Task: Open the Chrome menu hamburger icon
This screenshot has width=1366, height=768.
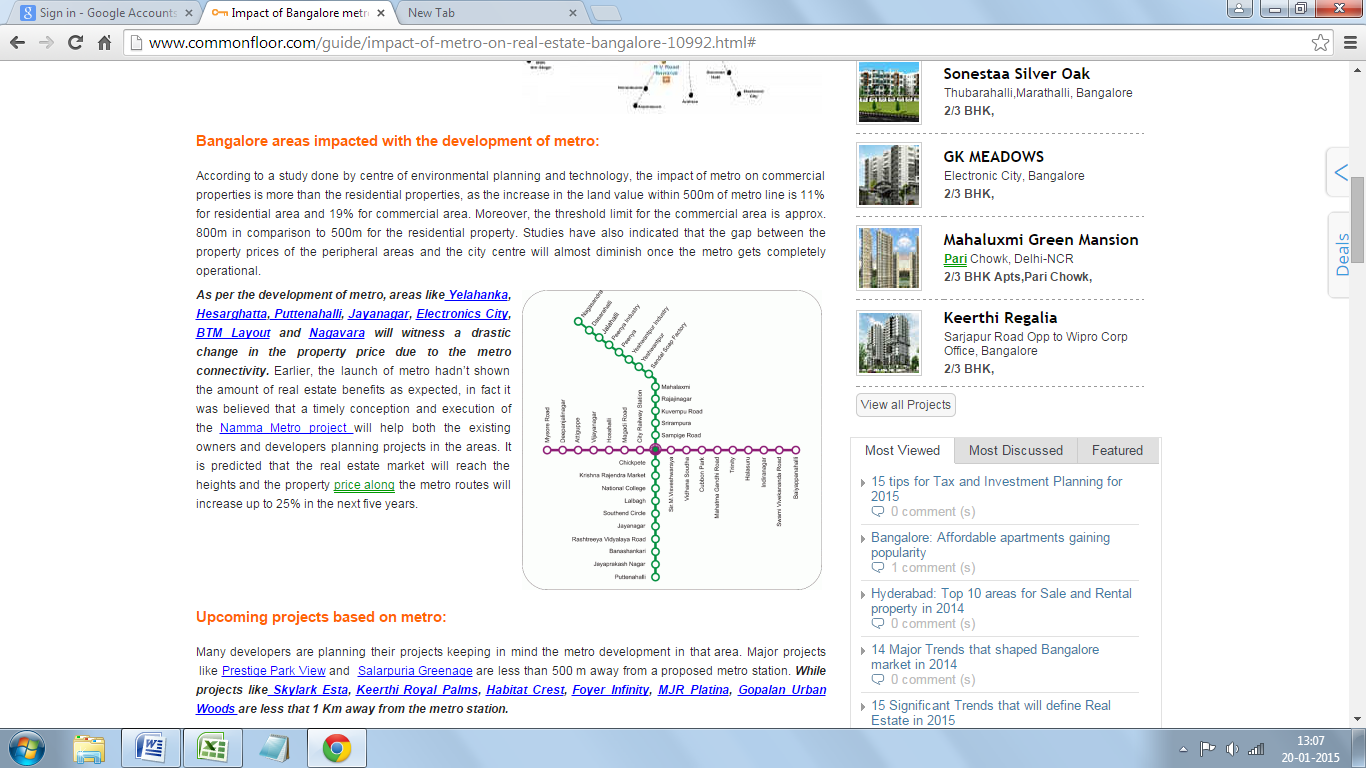Action: pyautogui.click(x=1349, y=43)
